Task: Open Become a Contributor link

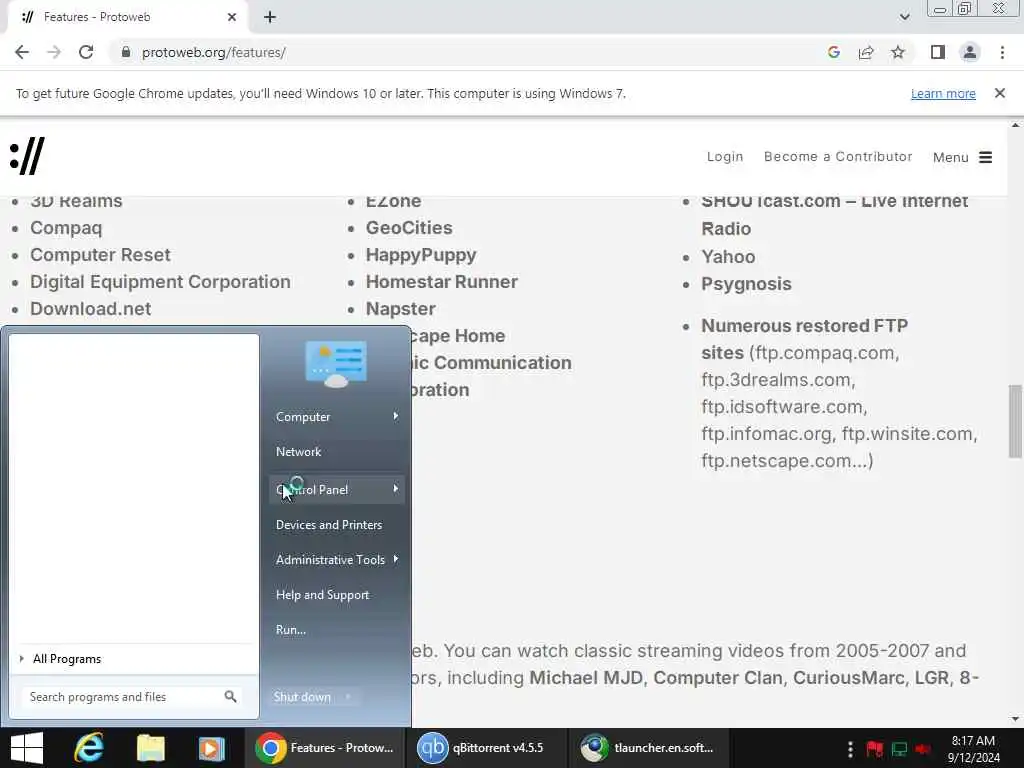Action: [838, 157]
